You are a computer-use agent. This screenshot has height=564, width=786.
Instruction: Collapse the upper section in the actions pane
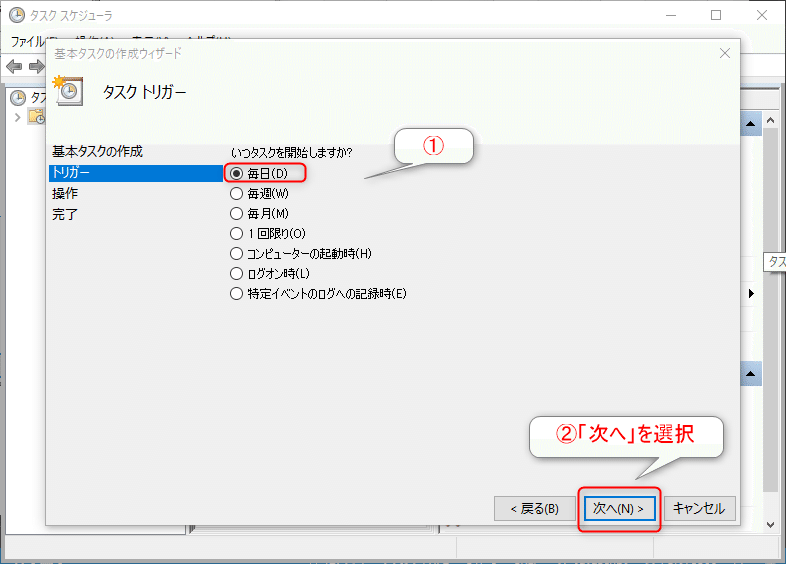tap(750, 124)
